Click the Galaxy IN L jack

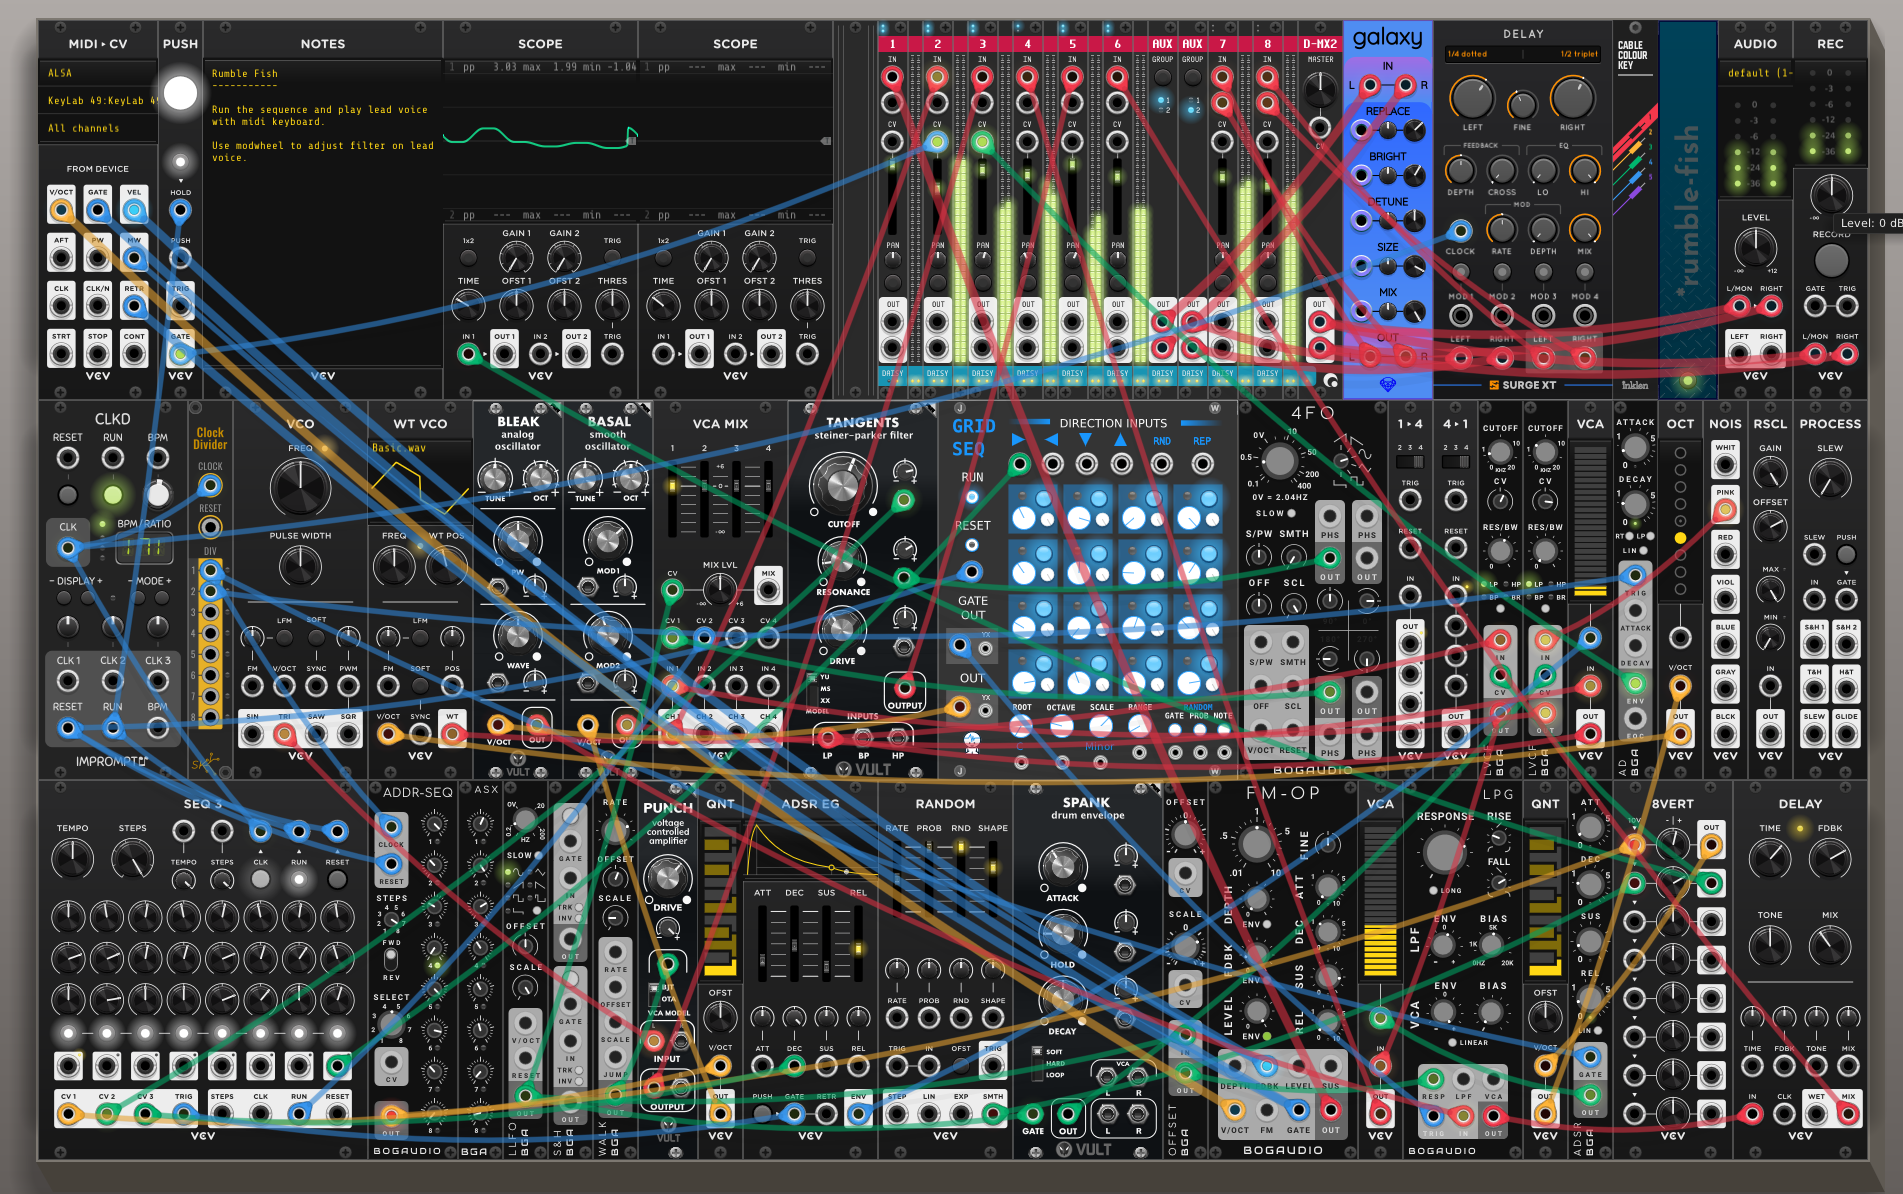(1369, 85)
